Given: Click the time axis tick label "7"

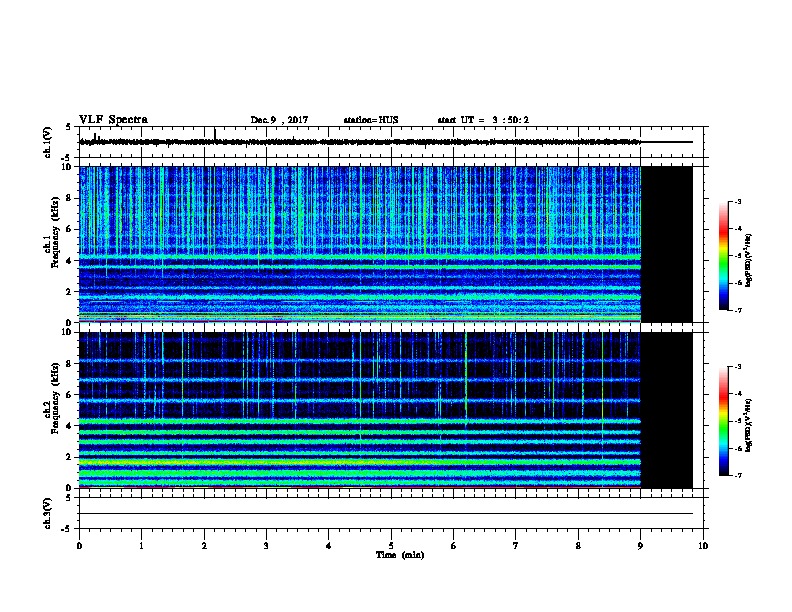Looking at the screenshot, I should 516,546.
